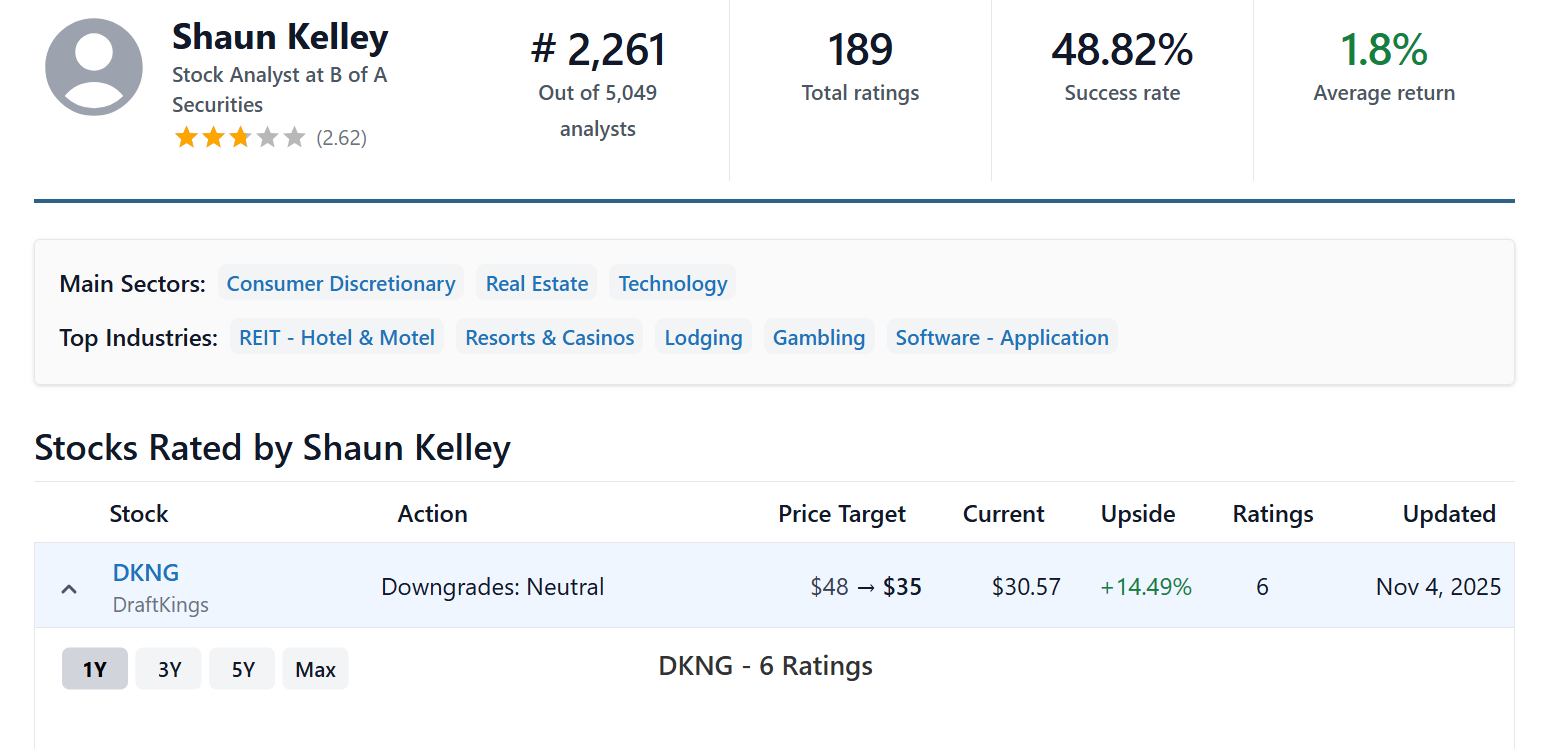The image size is (1551, 749).
Task: Select the Gambling industry tag
Action: pos(819,337)
